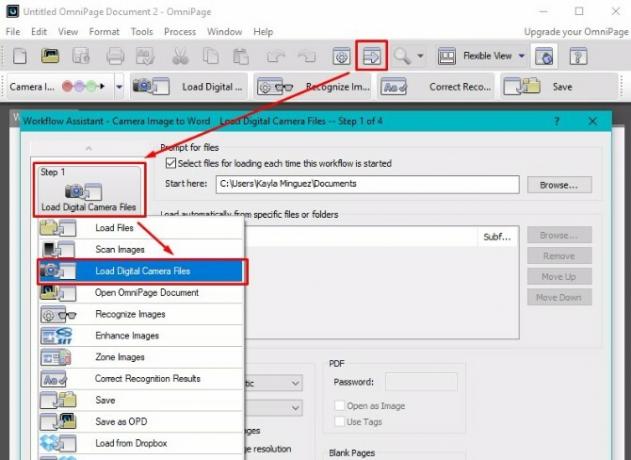Screen dimensions: 631x460
Task: Open the Format menu
Action: pyautogui.click(x=104, y=32)
